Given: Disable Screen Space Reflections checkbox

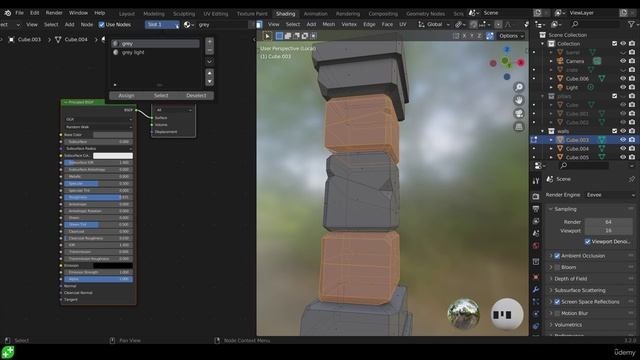Looking at the screenshot, I should pos(557,302).
